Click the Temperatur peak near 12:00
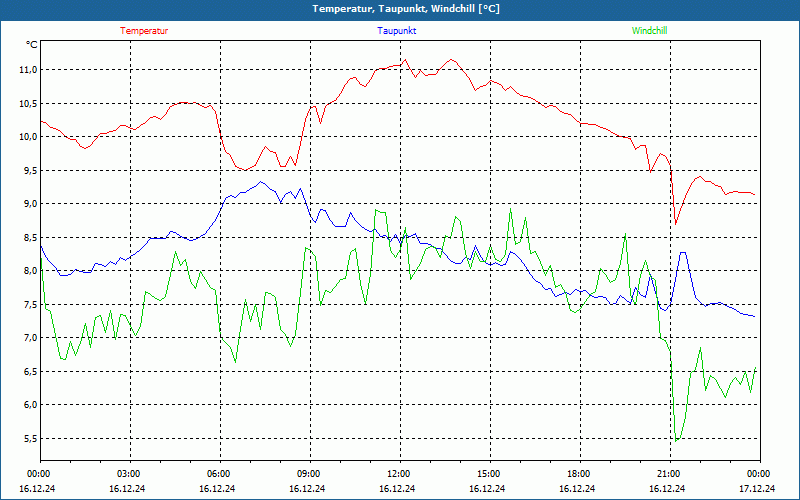This screenshot has width=800, height=500. [x=406, y=60]
